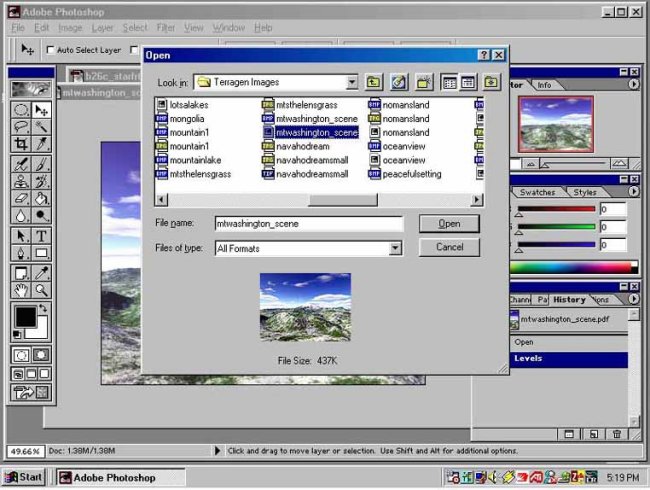Click the Open button in the dialog
Viewport: 650px width, 490px height.
[449, 224]
